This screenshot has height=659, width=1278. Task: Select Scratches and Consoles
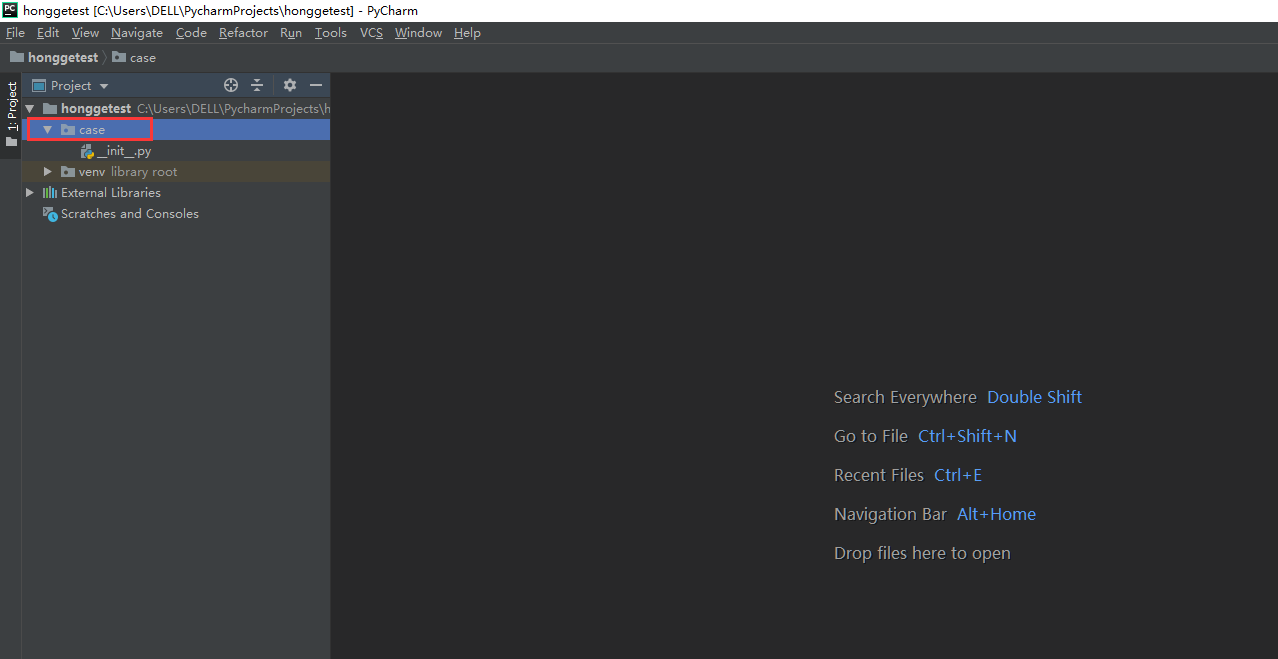[176, 214]
